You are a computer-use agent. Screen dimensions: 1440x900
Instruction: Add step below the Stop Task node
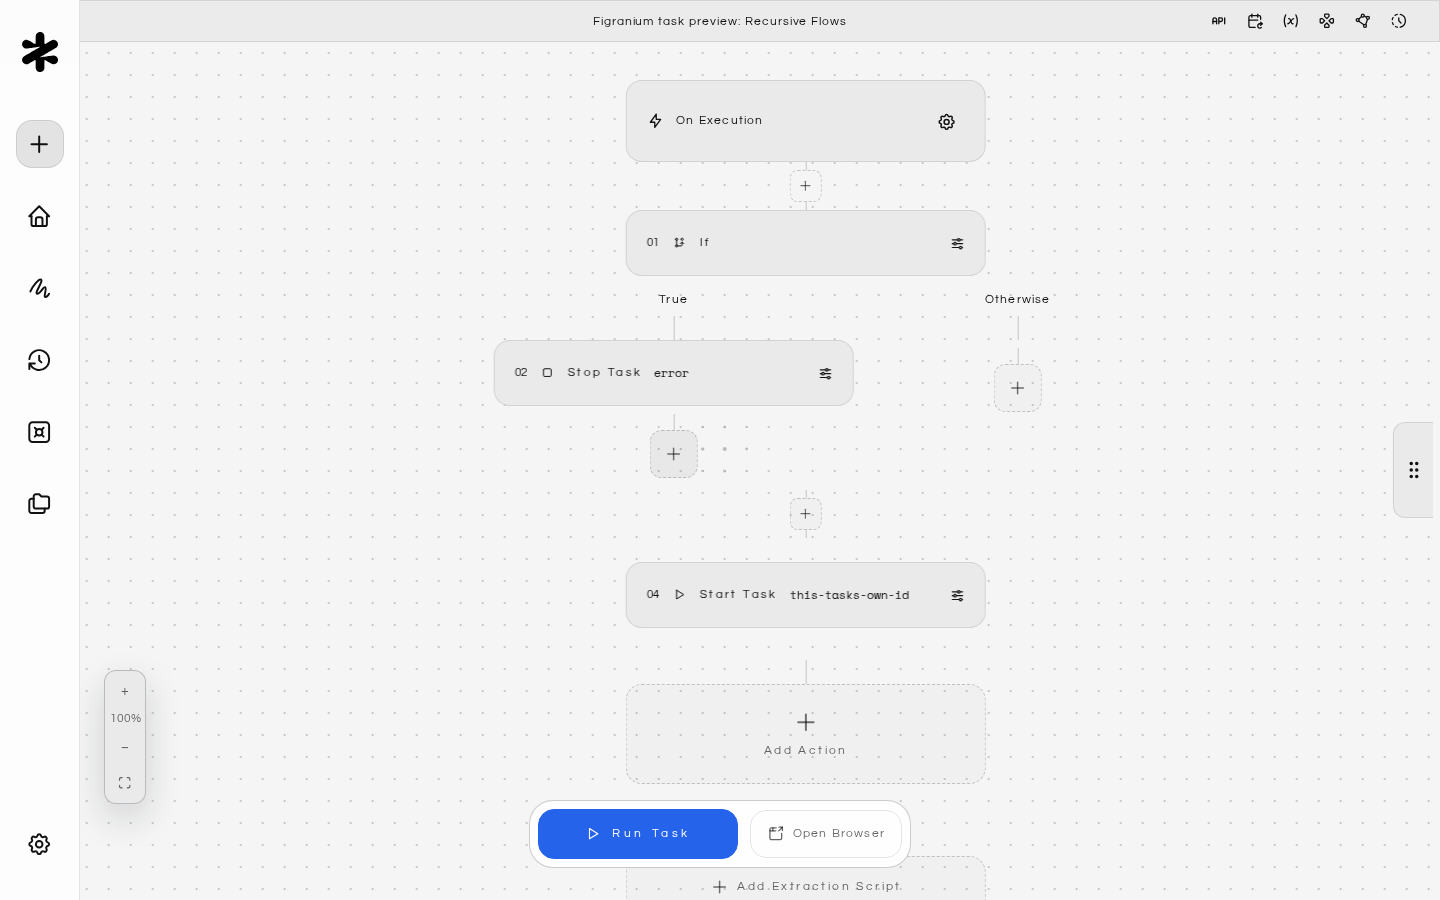tap(674, 454)
